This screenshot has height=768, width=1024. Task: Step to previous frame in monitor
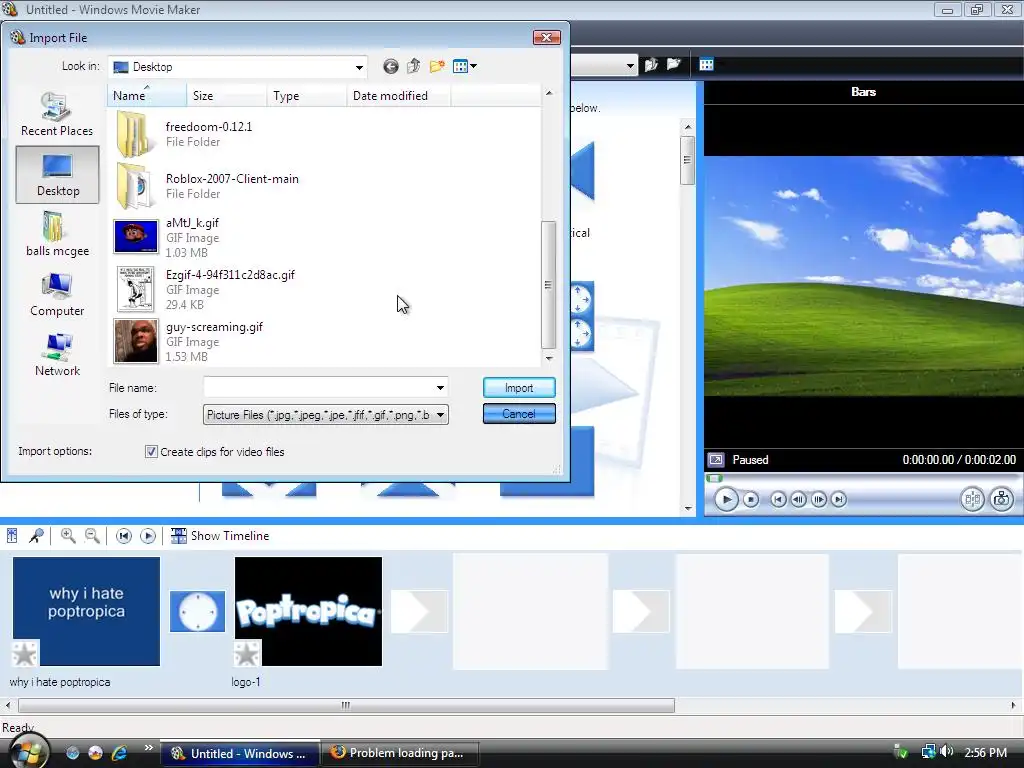(x=798, y=500)
